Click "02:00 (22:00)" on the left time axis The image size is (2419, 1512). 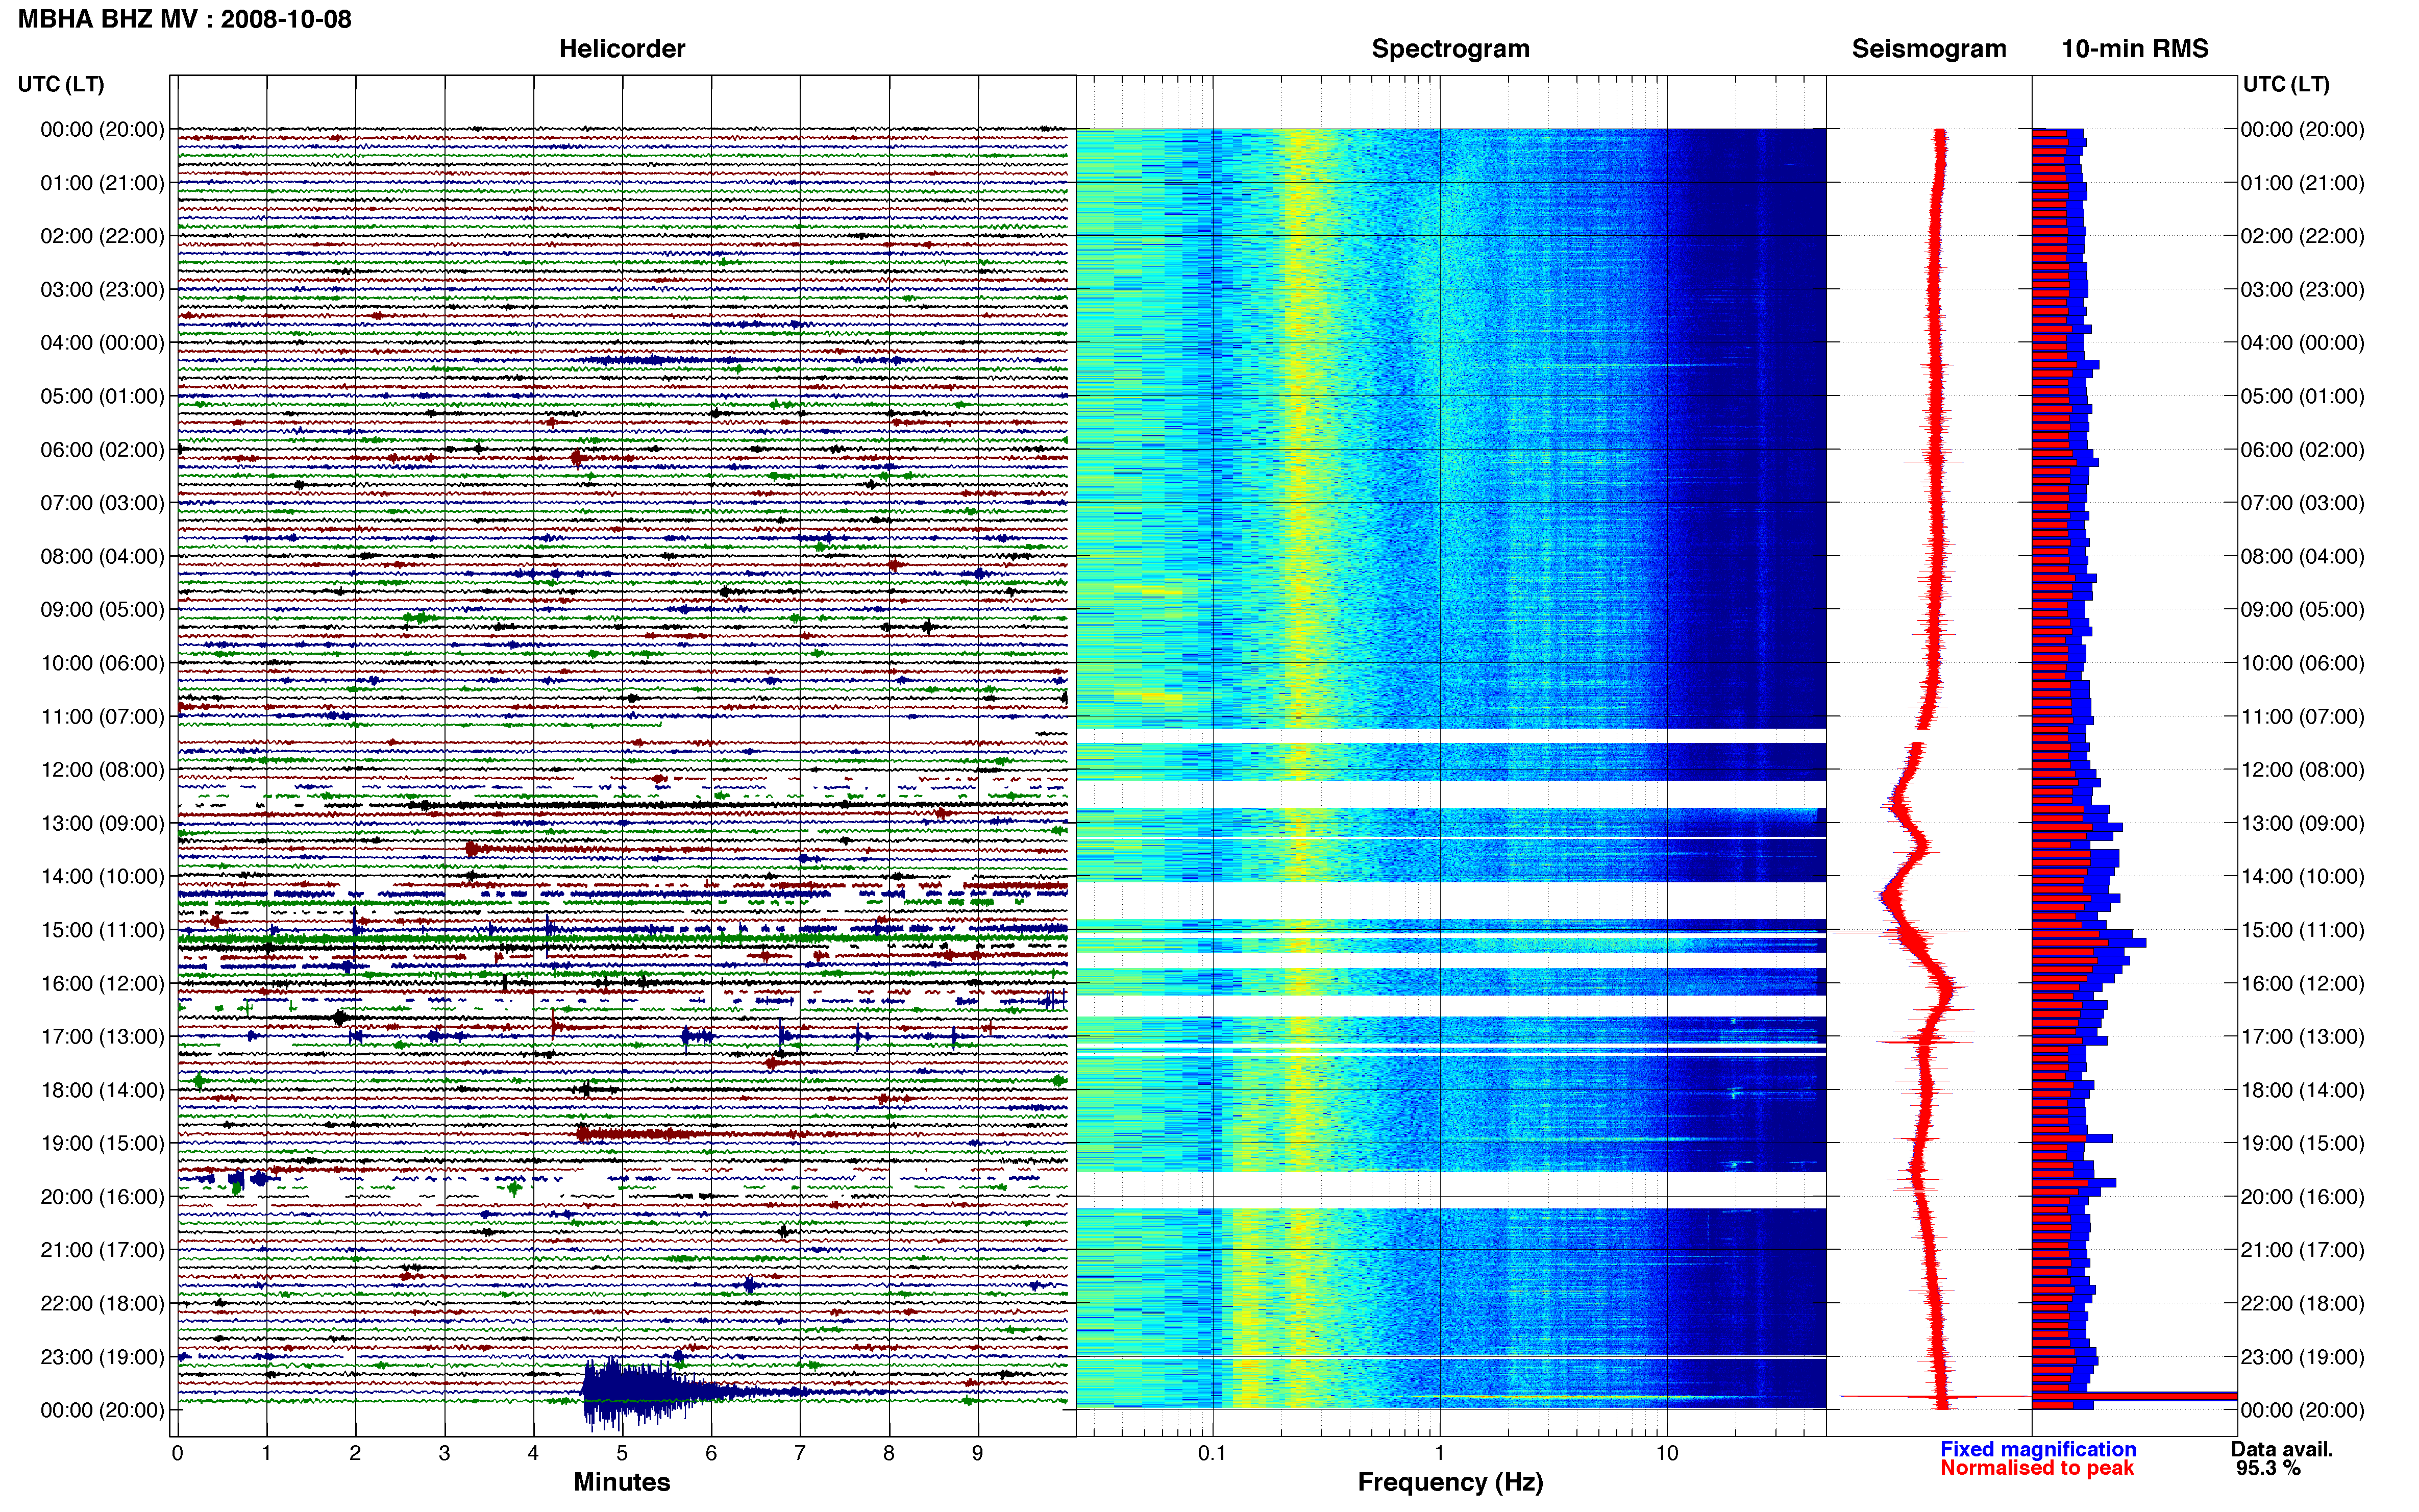[102, 236]
